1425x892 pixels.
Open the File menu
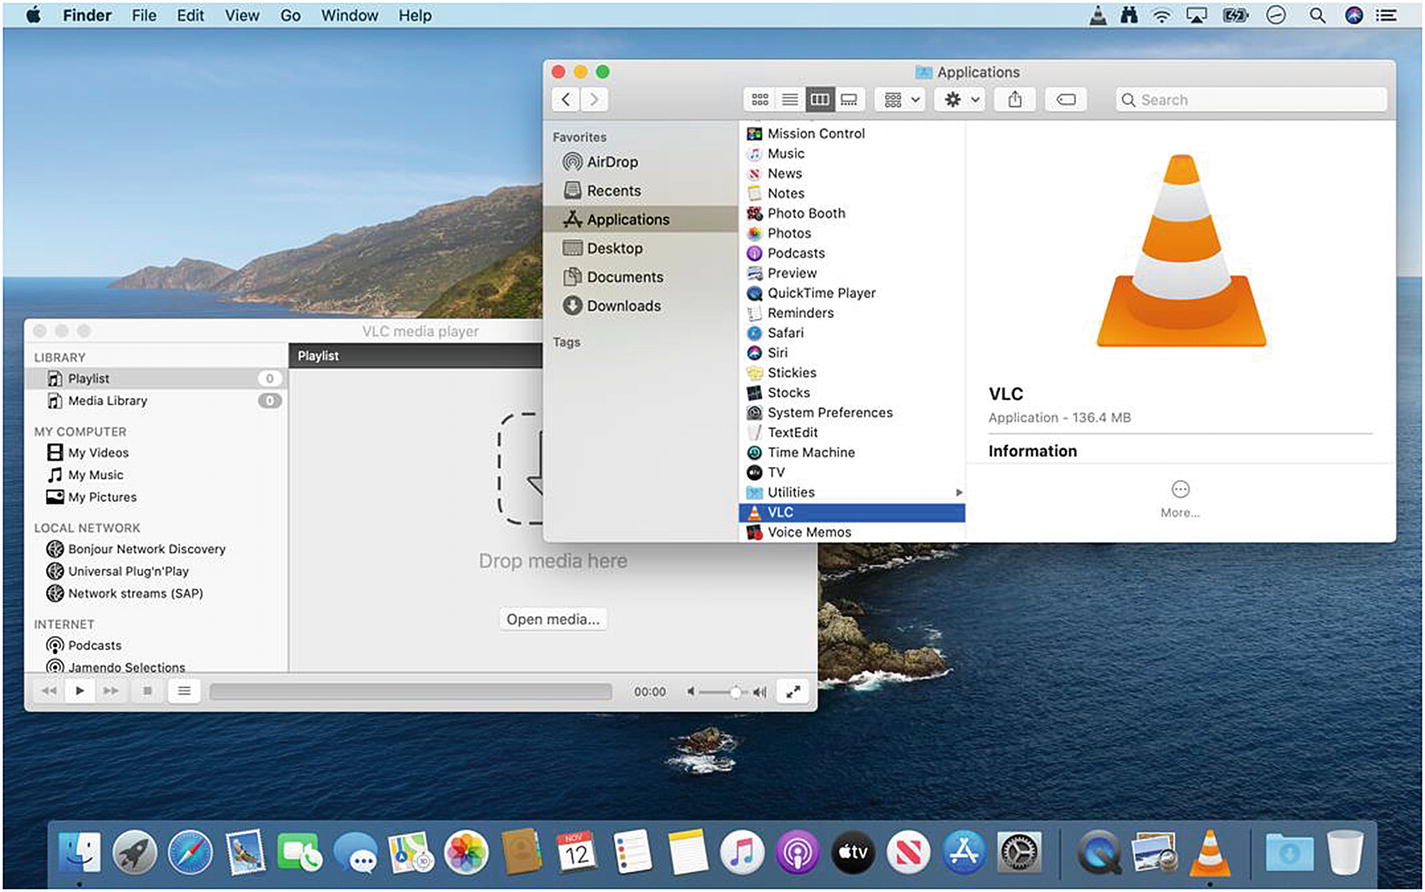pyautogui.click(x=144, y=15)
